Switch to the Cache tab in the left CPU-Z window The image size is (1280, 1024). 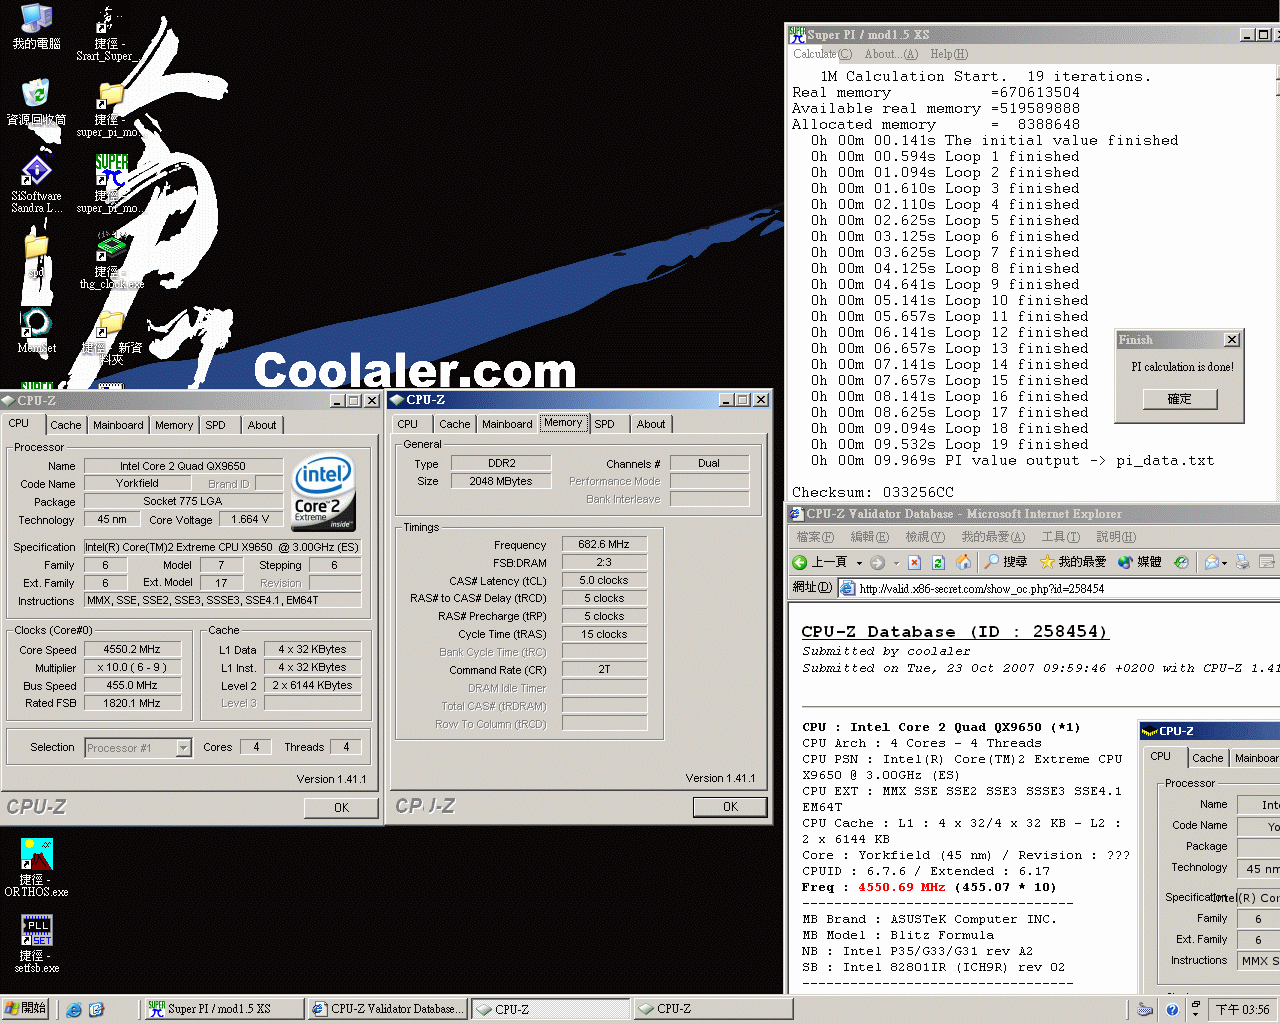click(66, 425)
